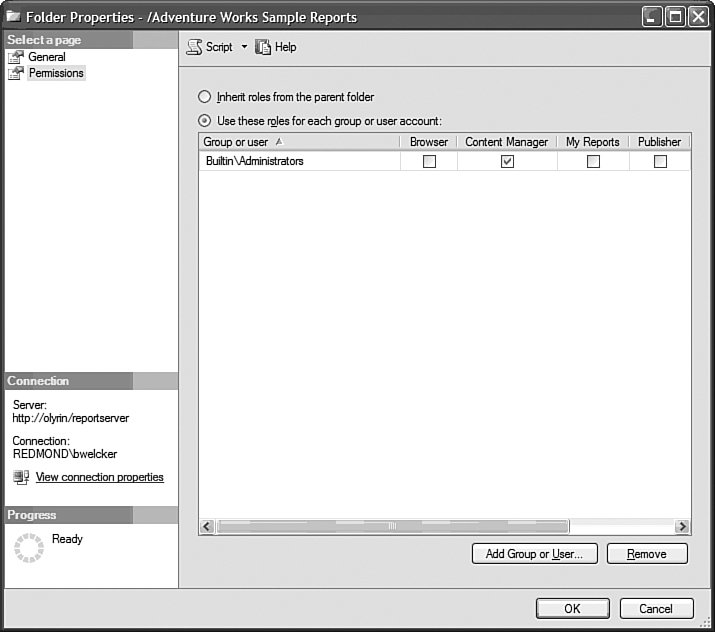Click the REDMOND\bwelcker connection text
The image size is (715, 632).
pos(65,454)
